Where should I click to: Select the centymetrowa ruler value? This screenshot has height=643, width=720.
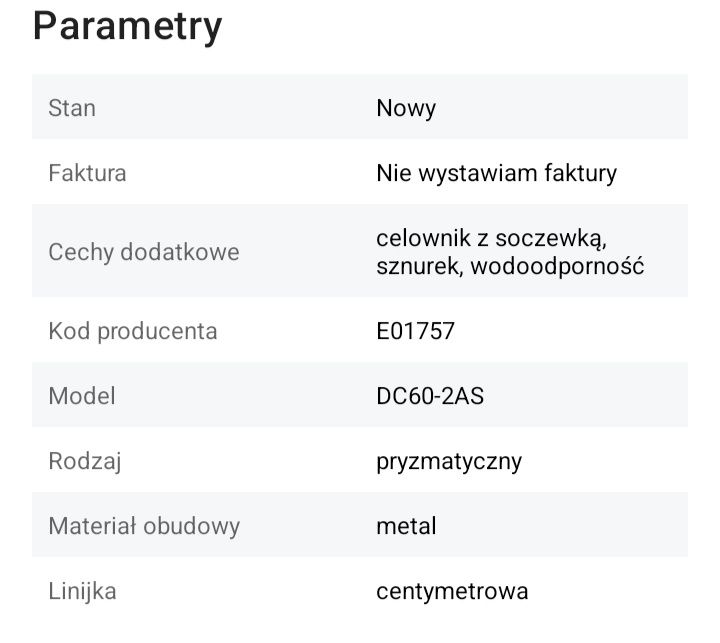click(x=452, y=591)
